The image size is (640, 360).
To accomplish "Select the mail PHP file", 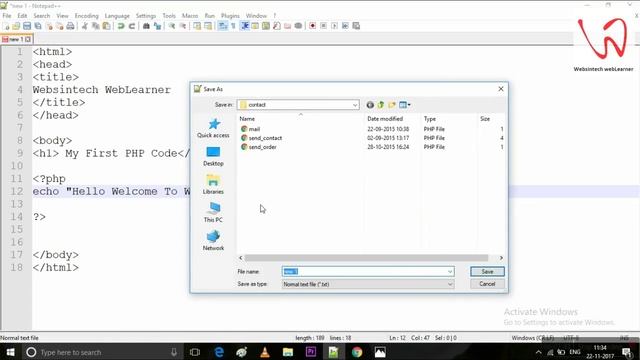I will pos(254,129).
